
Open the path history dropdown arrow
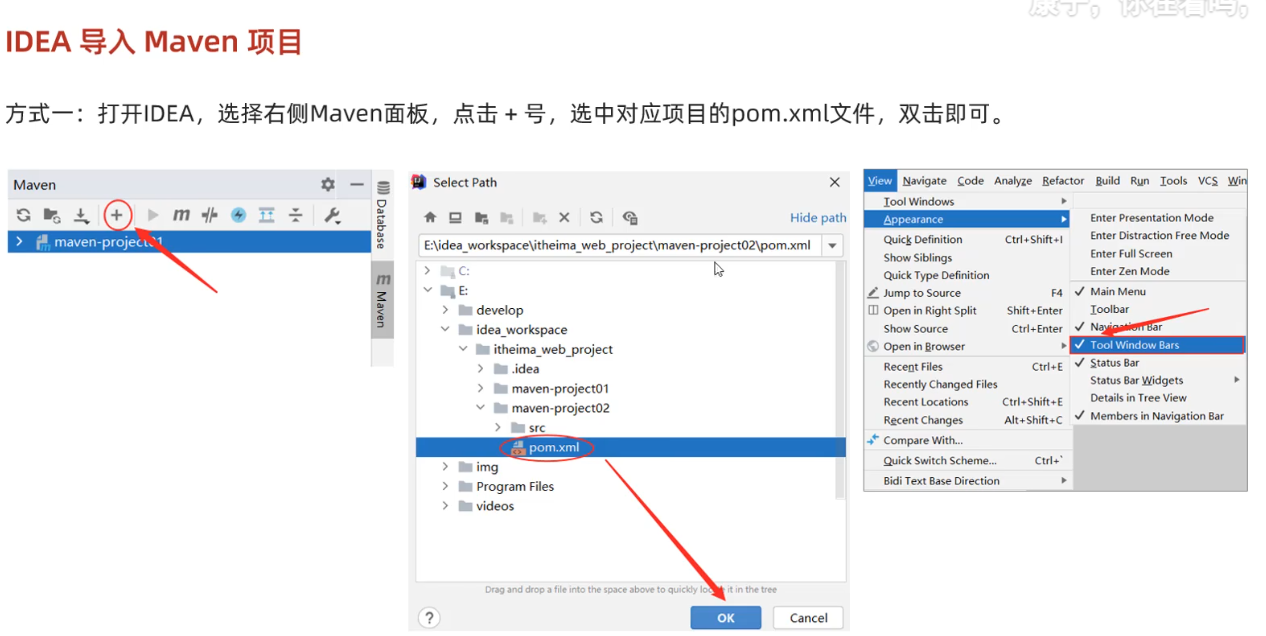[832, 245]
